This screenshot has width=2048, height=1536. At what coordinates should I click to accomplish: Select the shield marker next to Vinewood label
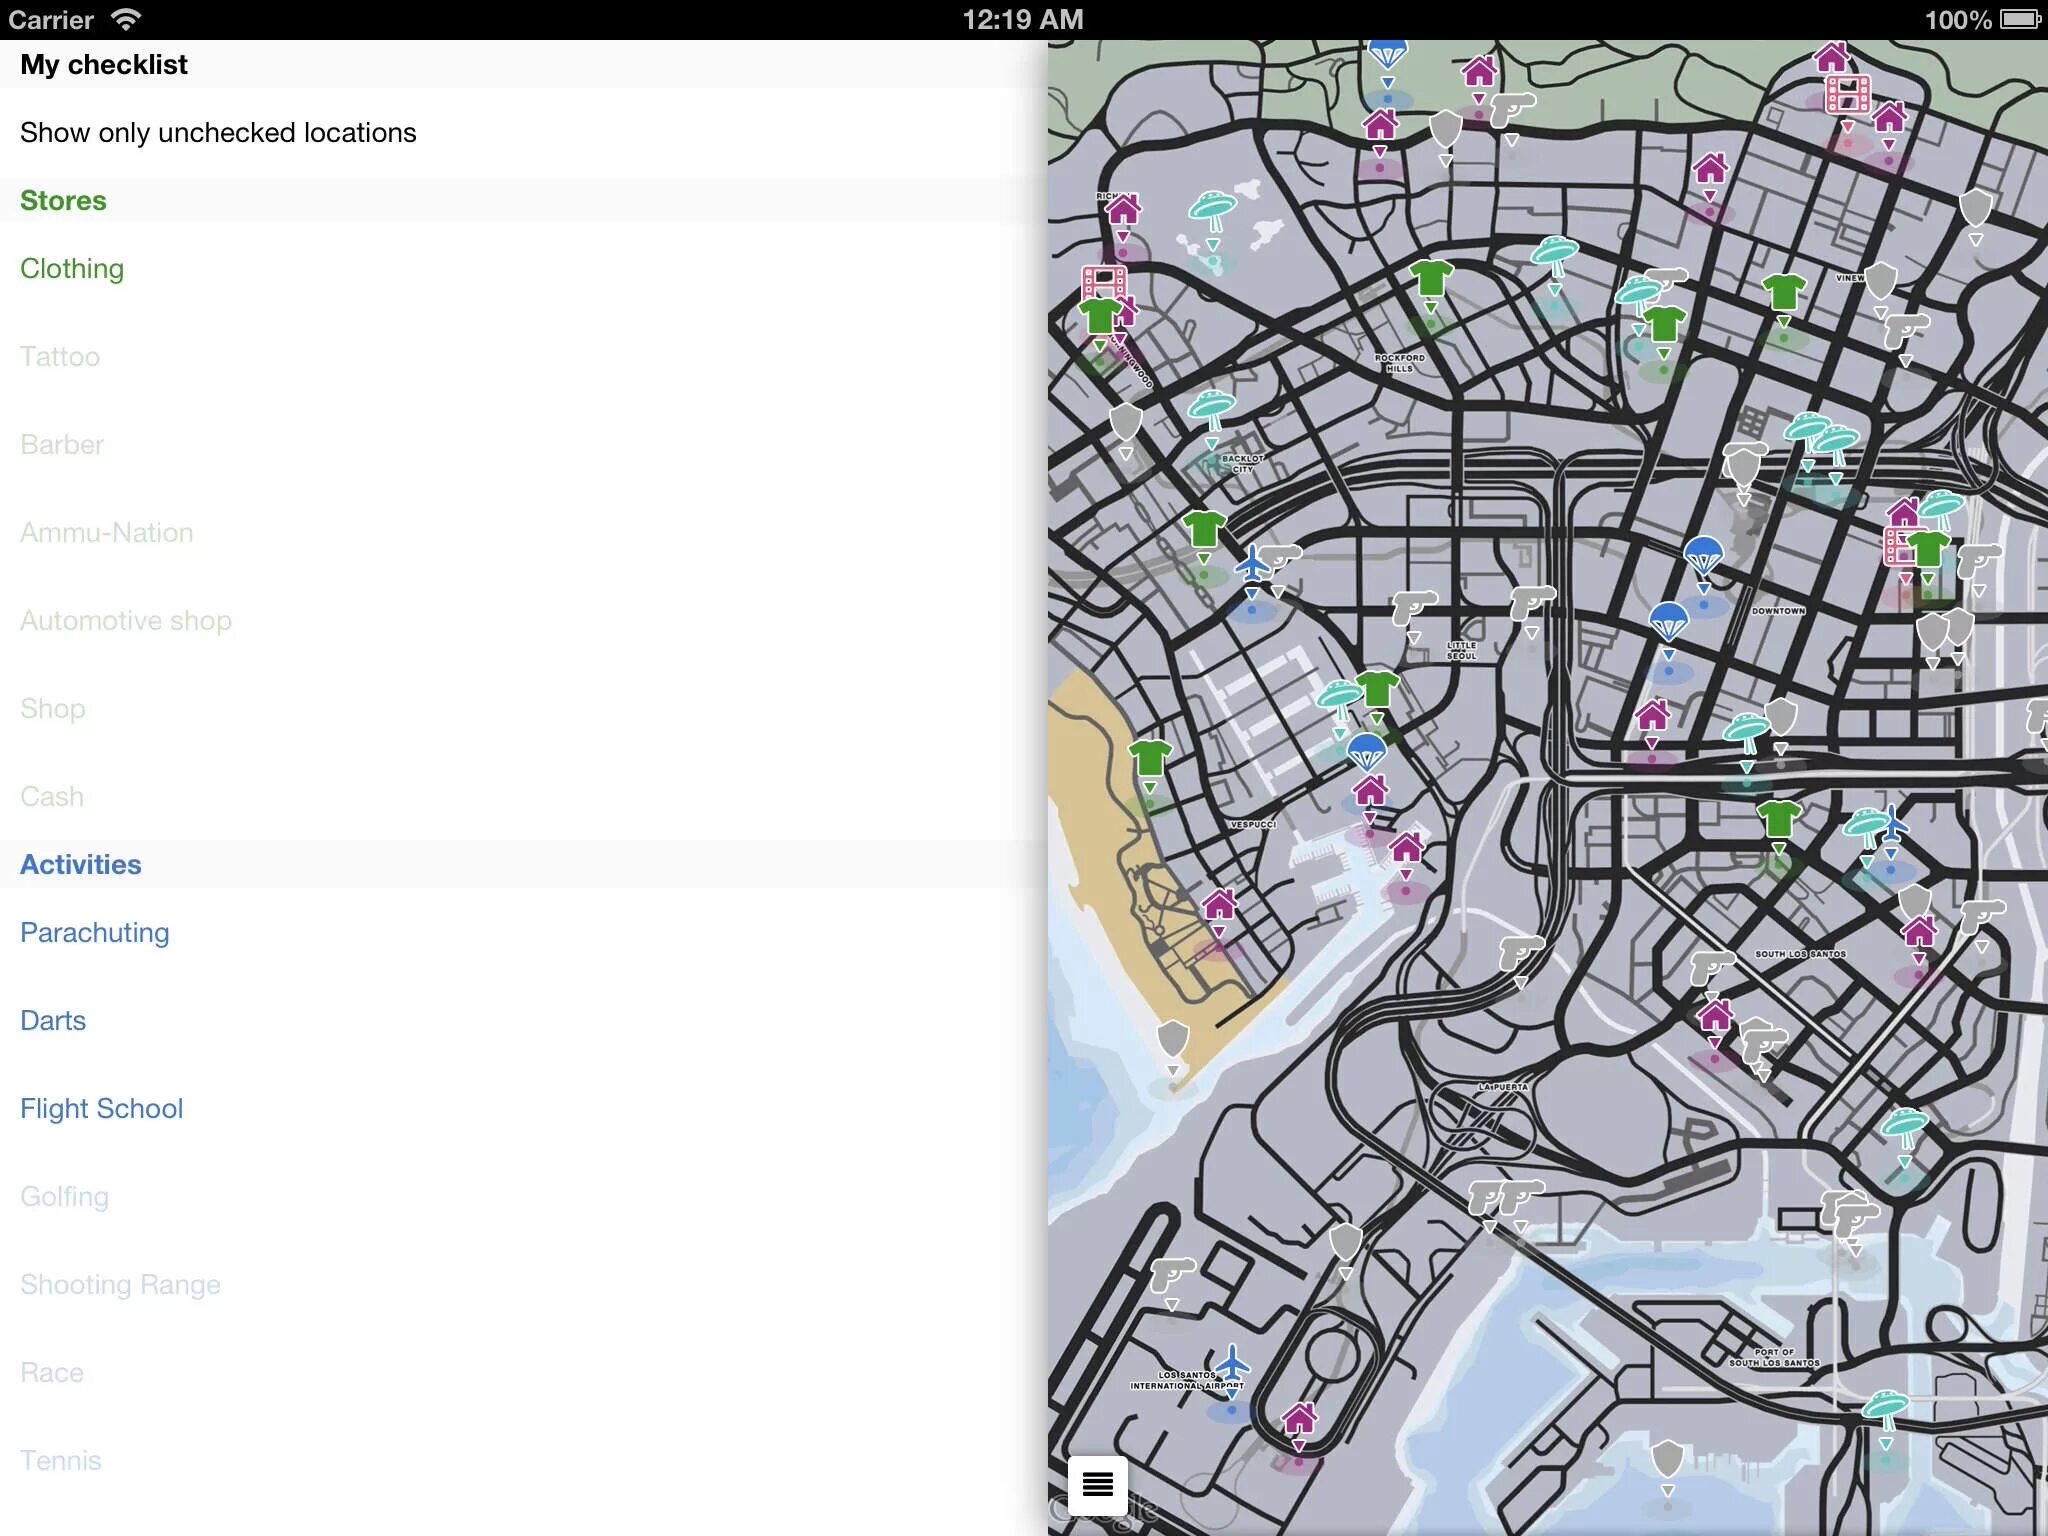pyautogui.click(x=1881, y=283)
